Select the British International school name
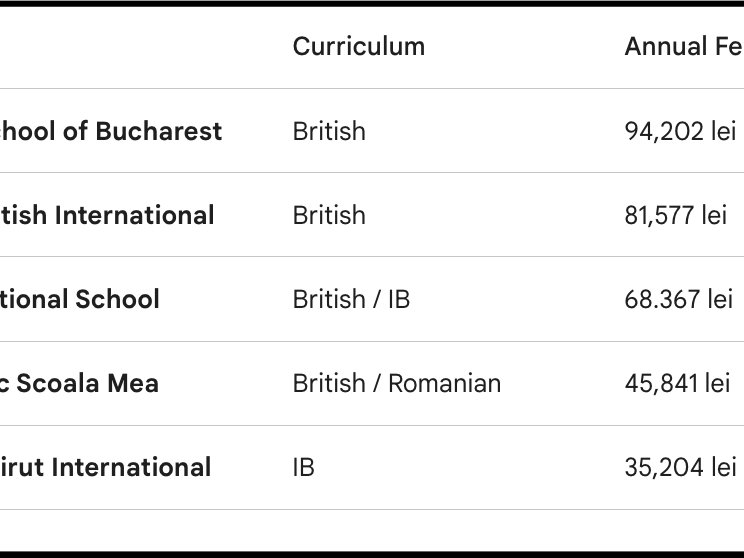 click(x=107, y=215)
